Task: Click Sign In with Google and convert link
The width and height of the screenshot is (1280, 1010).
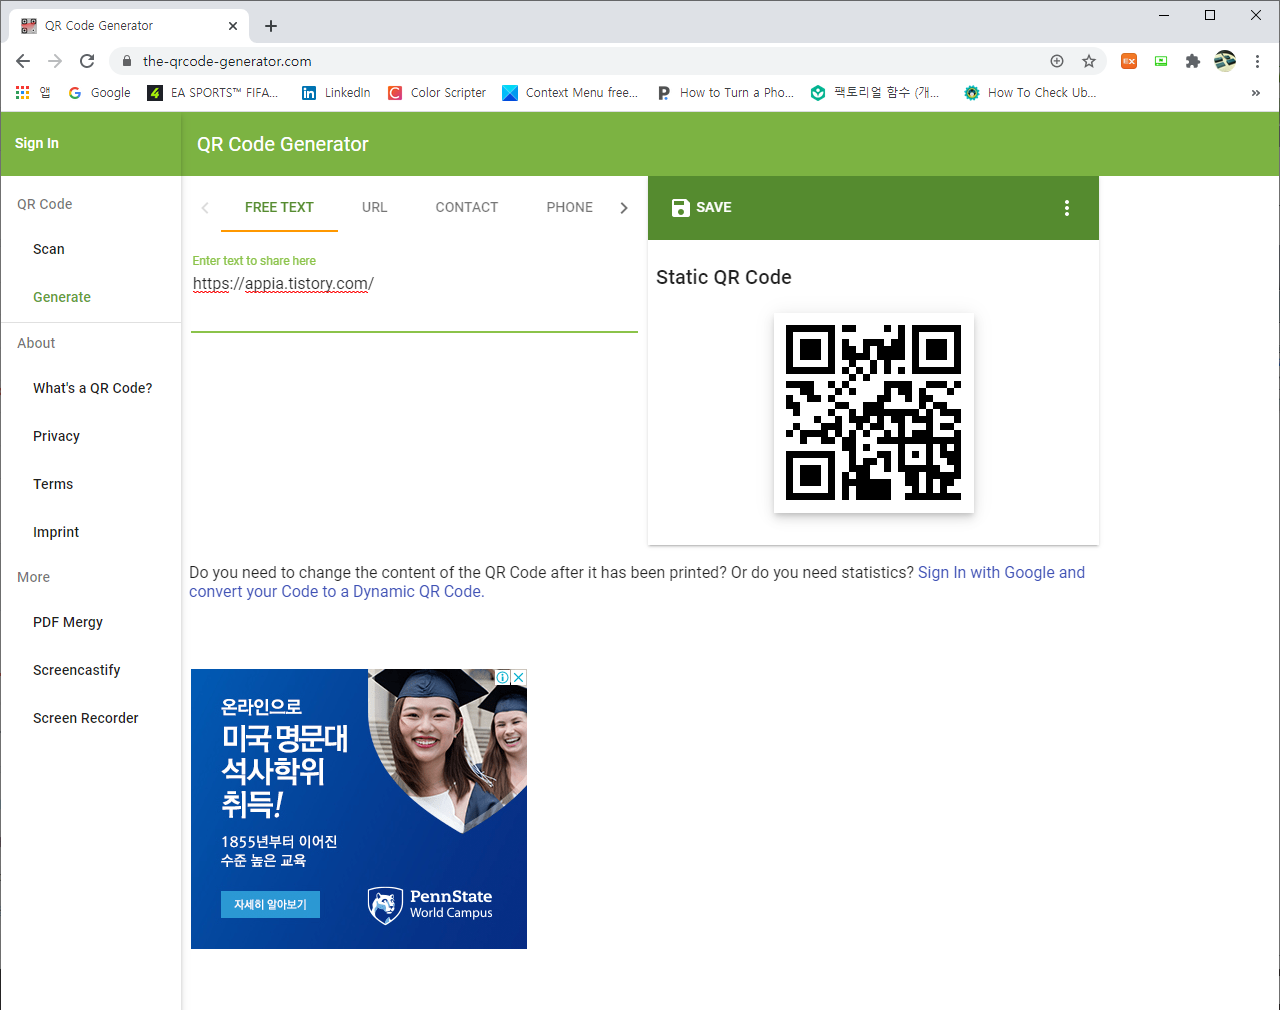Action: click(637, 582)
